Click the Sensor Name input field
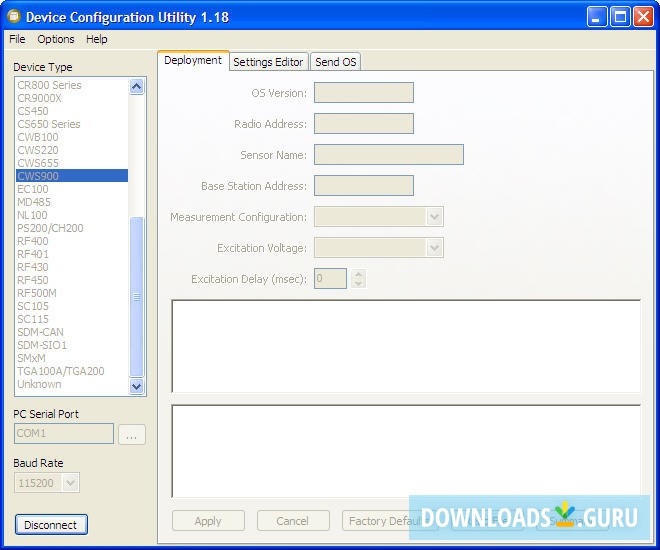This screenshot has height=550, width=660. [388, 154]
